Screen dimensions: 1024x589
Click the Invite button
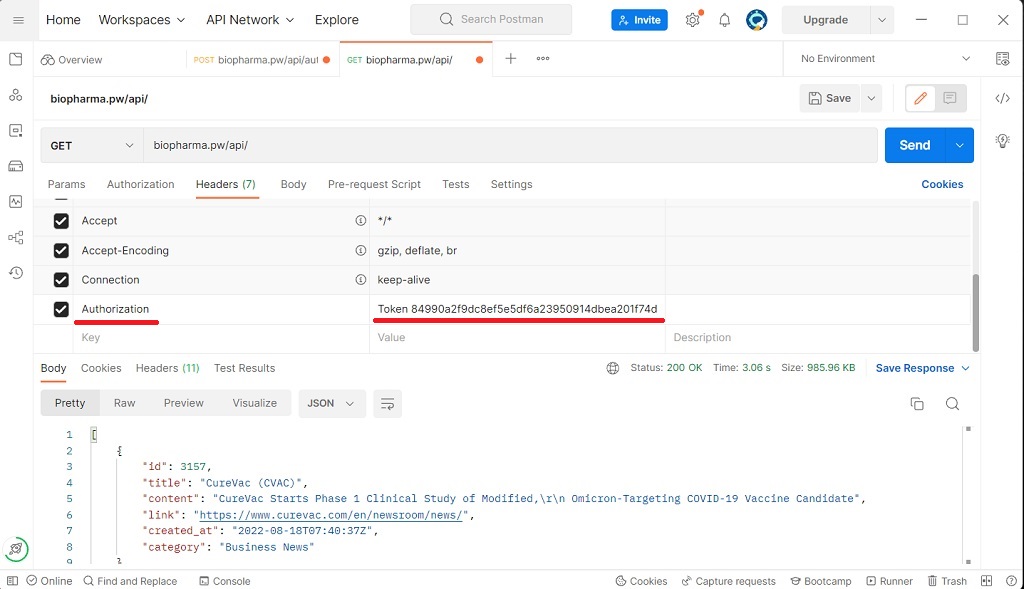[x=639, y=20]
